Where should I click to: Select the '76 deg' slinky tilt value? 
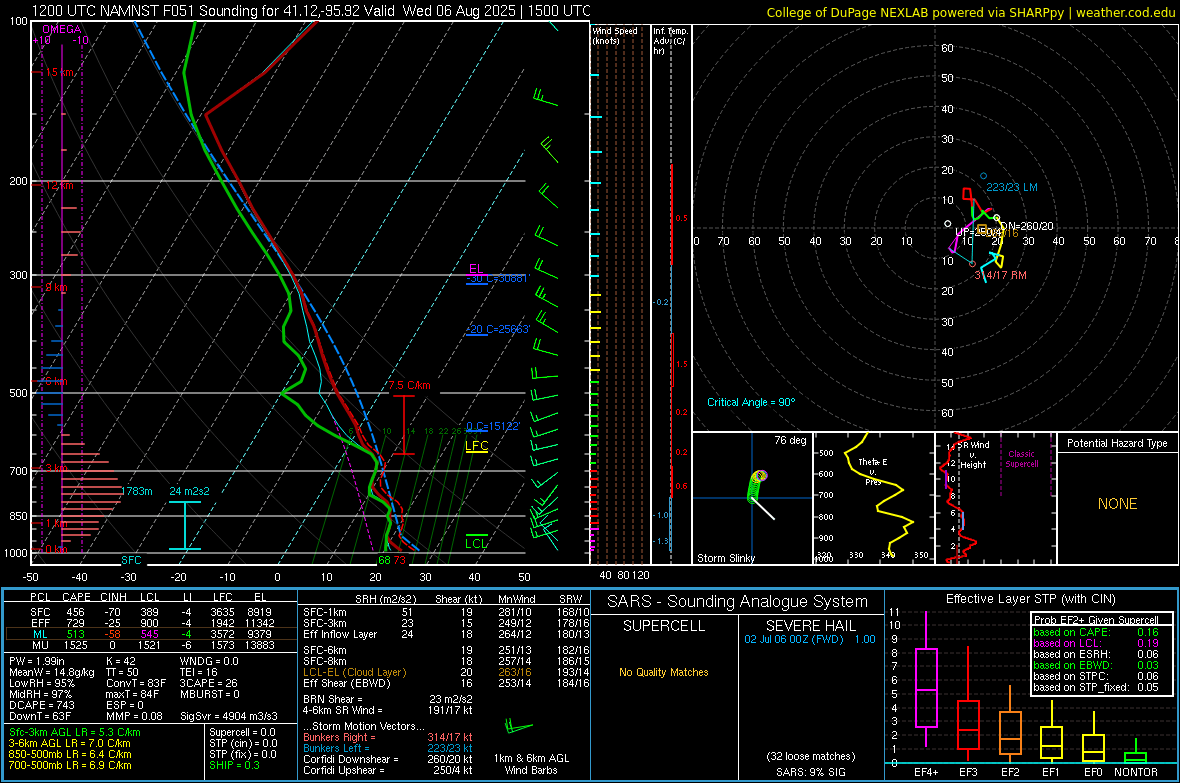790,440
